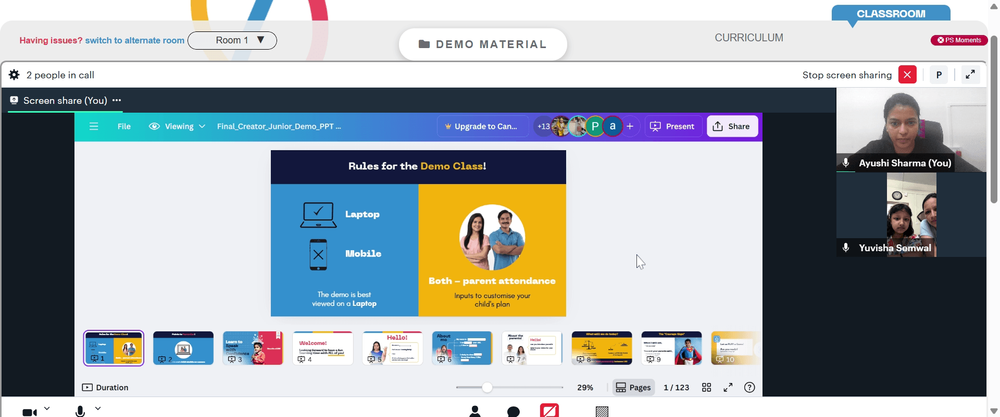Select the Screen share (You) tab
This screenshot has width=1000, height=417.
click(x=65, y=101)
